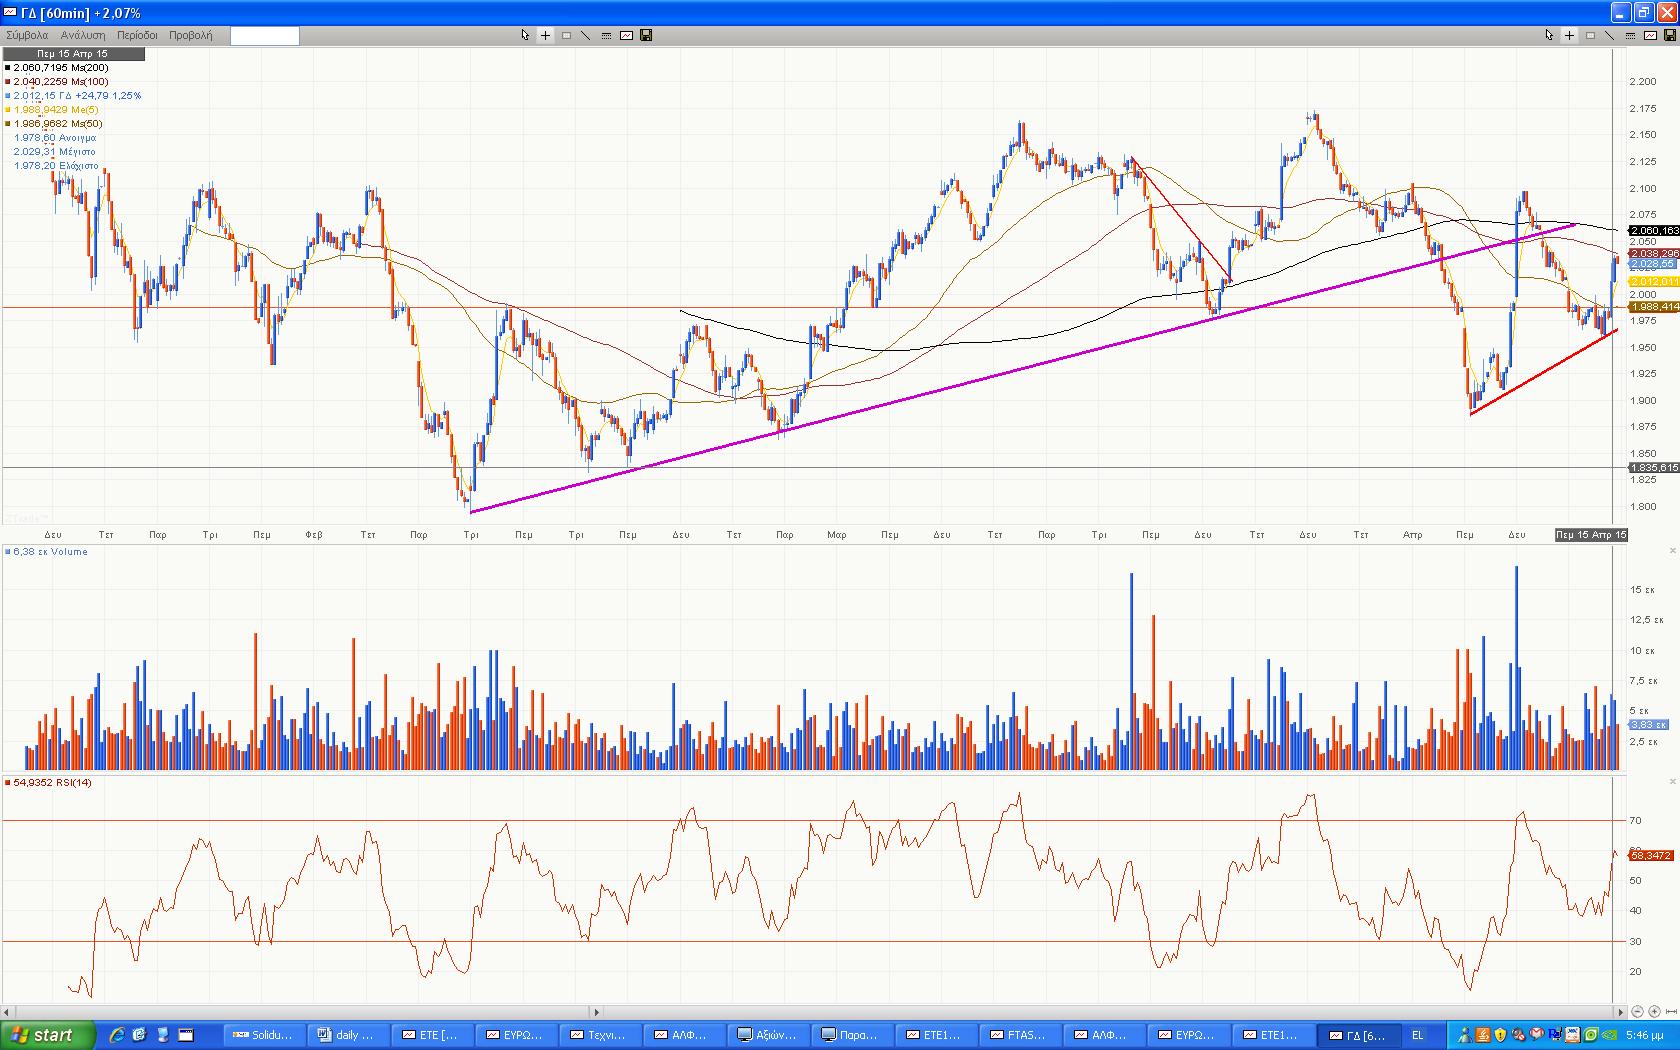Screen dimensions: 1680x1050
Task: Open the Σύμβολα menu
Action: [x=27, y=35]
